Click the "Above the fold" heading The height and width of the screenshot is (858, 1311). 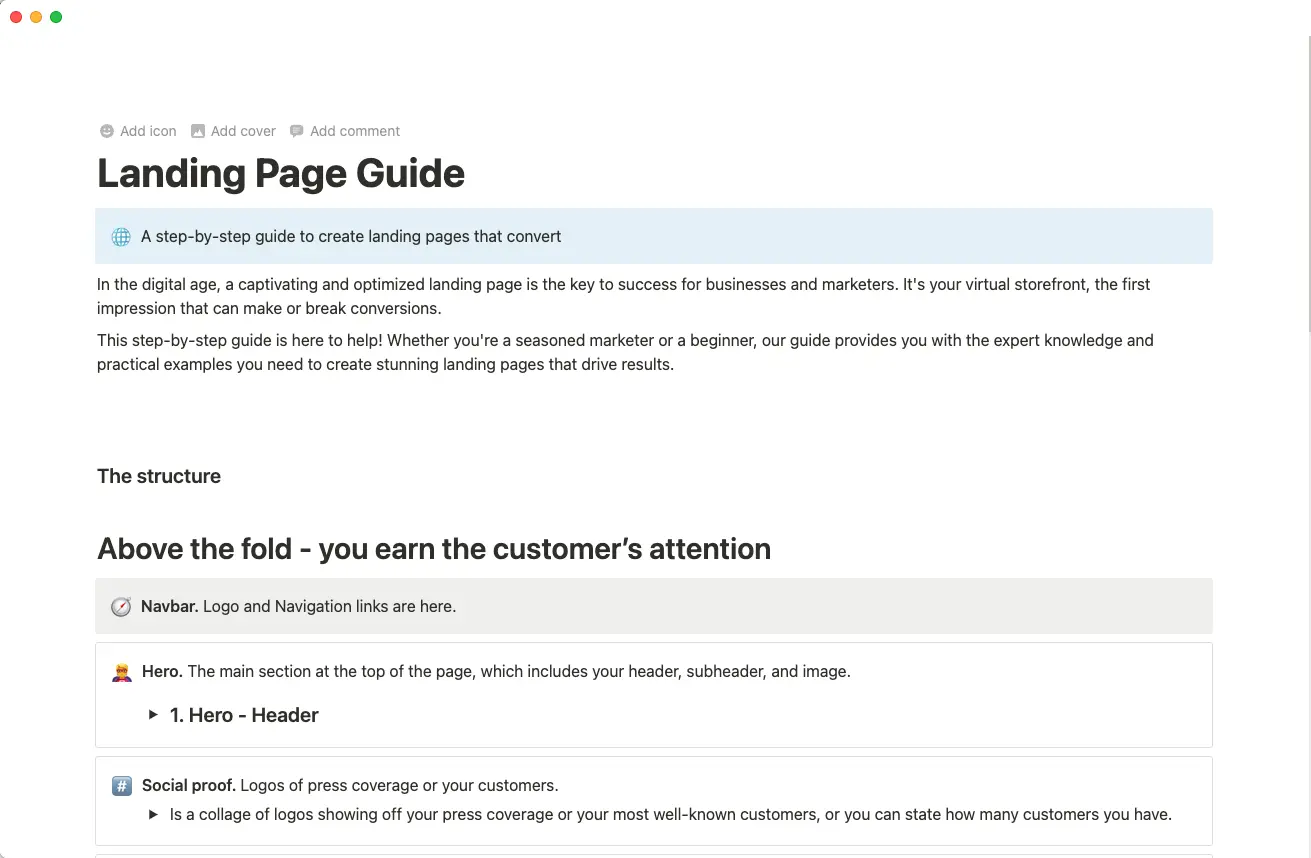click(434, 549)
